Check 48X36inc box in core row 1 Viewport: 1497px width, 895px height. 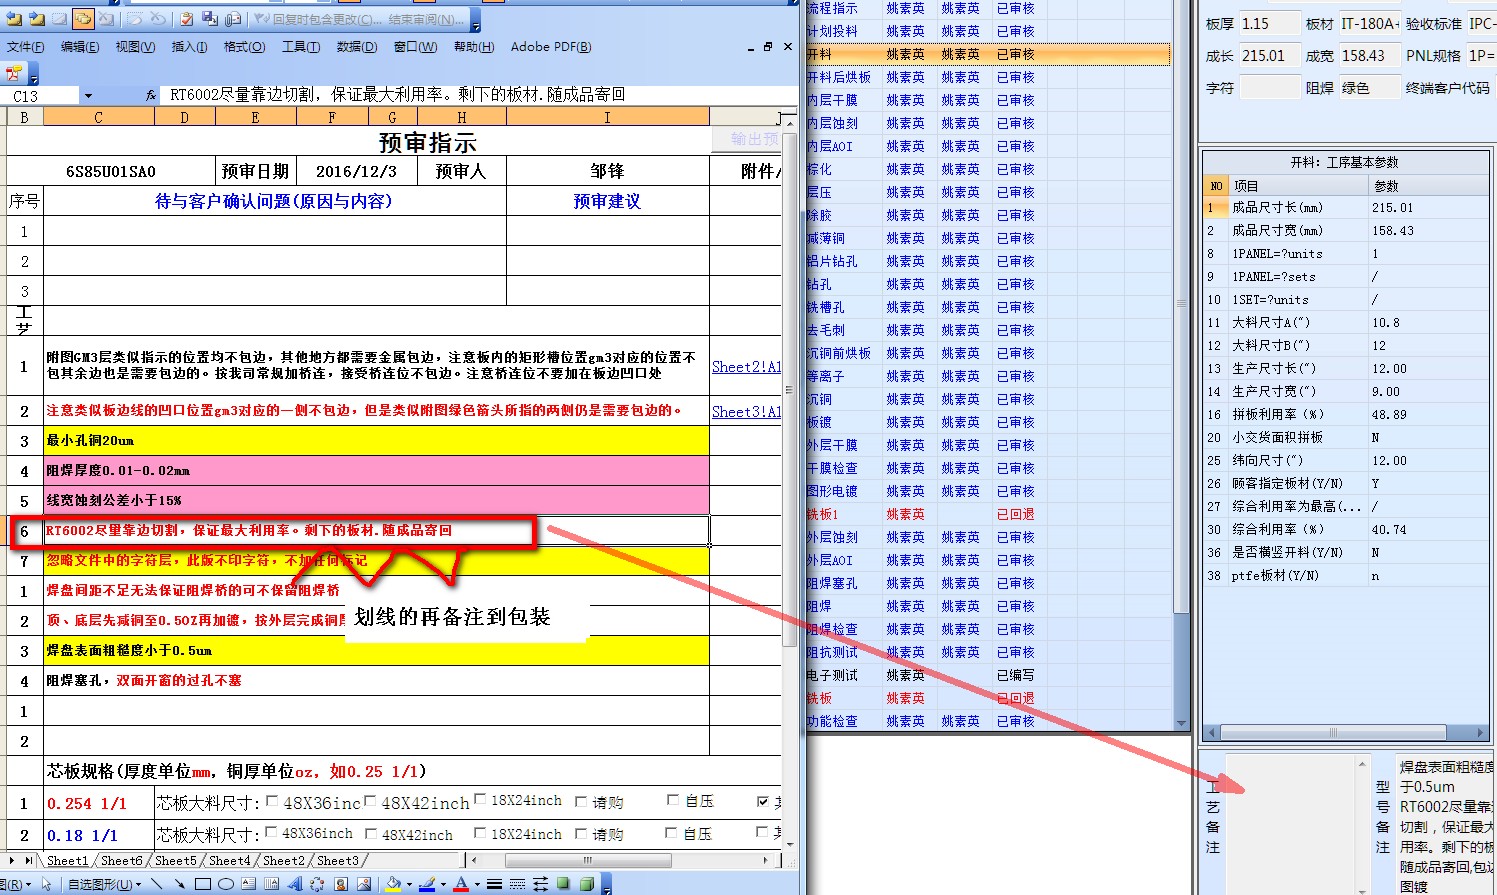click(x=272, y=801)
